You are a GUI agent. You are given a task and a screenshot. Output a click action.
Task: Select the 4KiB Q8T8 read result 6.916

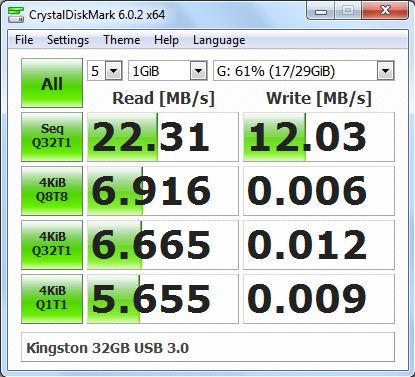coord(163,191)
